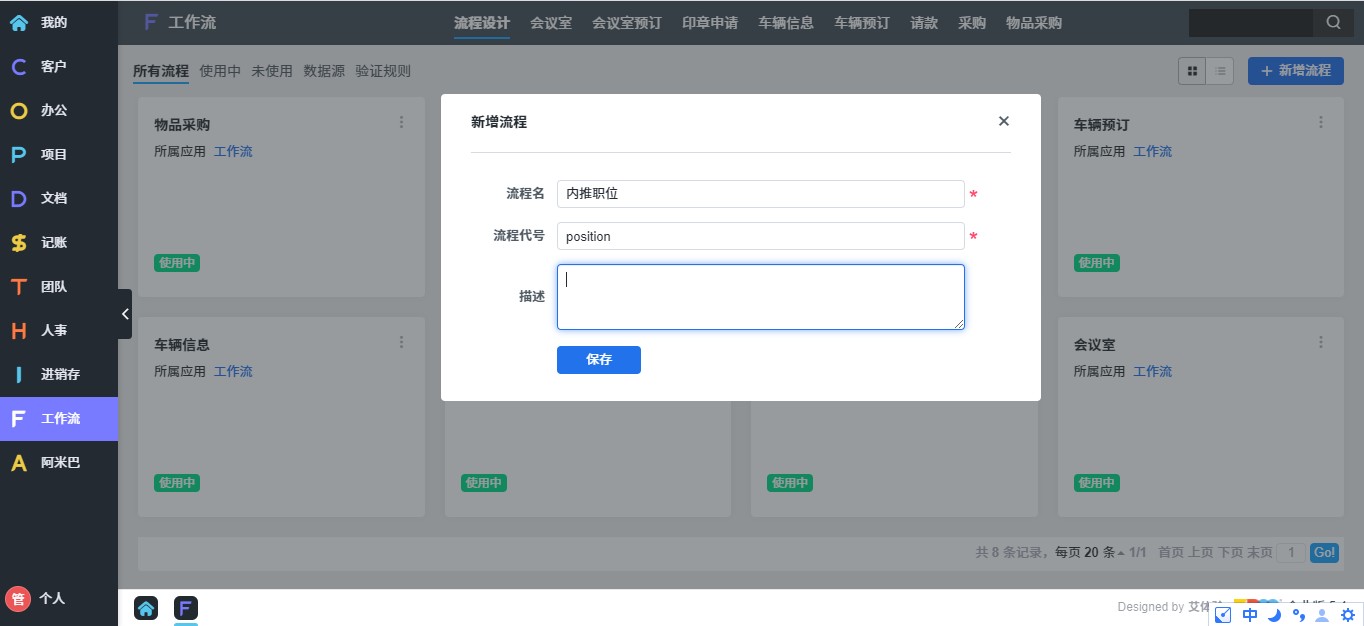Image resolution: width=1364 pixels, height=626 pixels.
Task: Click the search magnifier icon
Action: 1333,23
